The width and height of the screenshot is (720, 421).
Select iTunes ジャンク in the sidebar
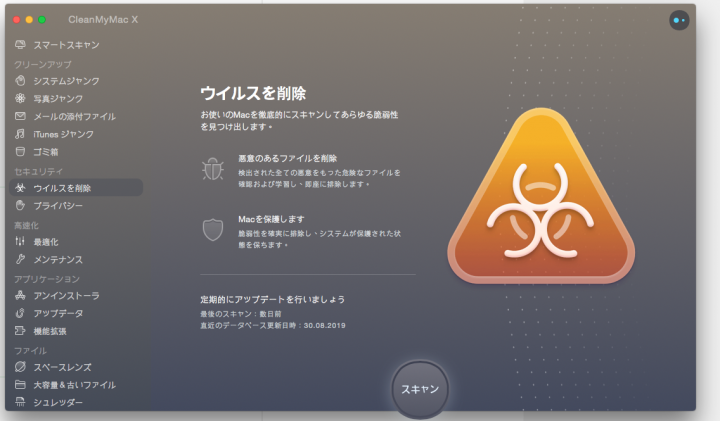point(63,134)
